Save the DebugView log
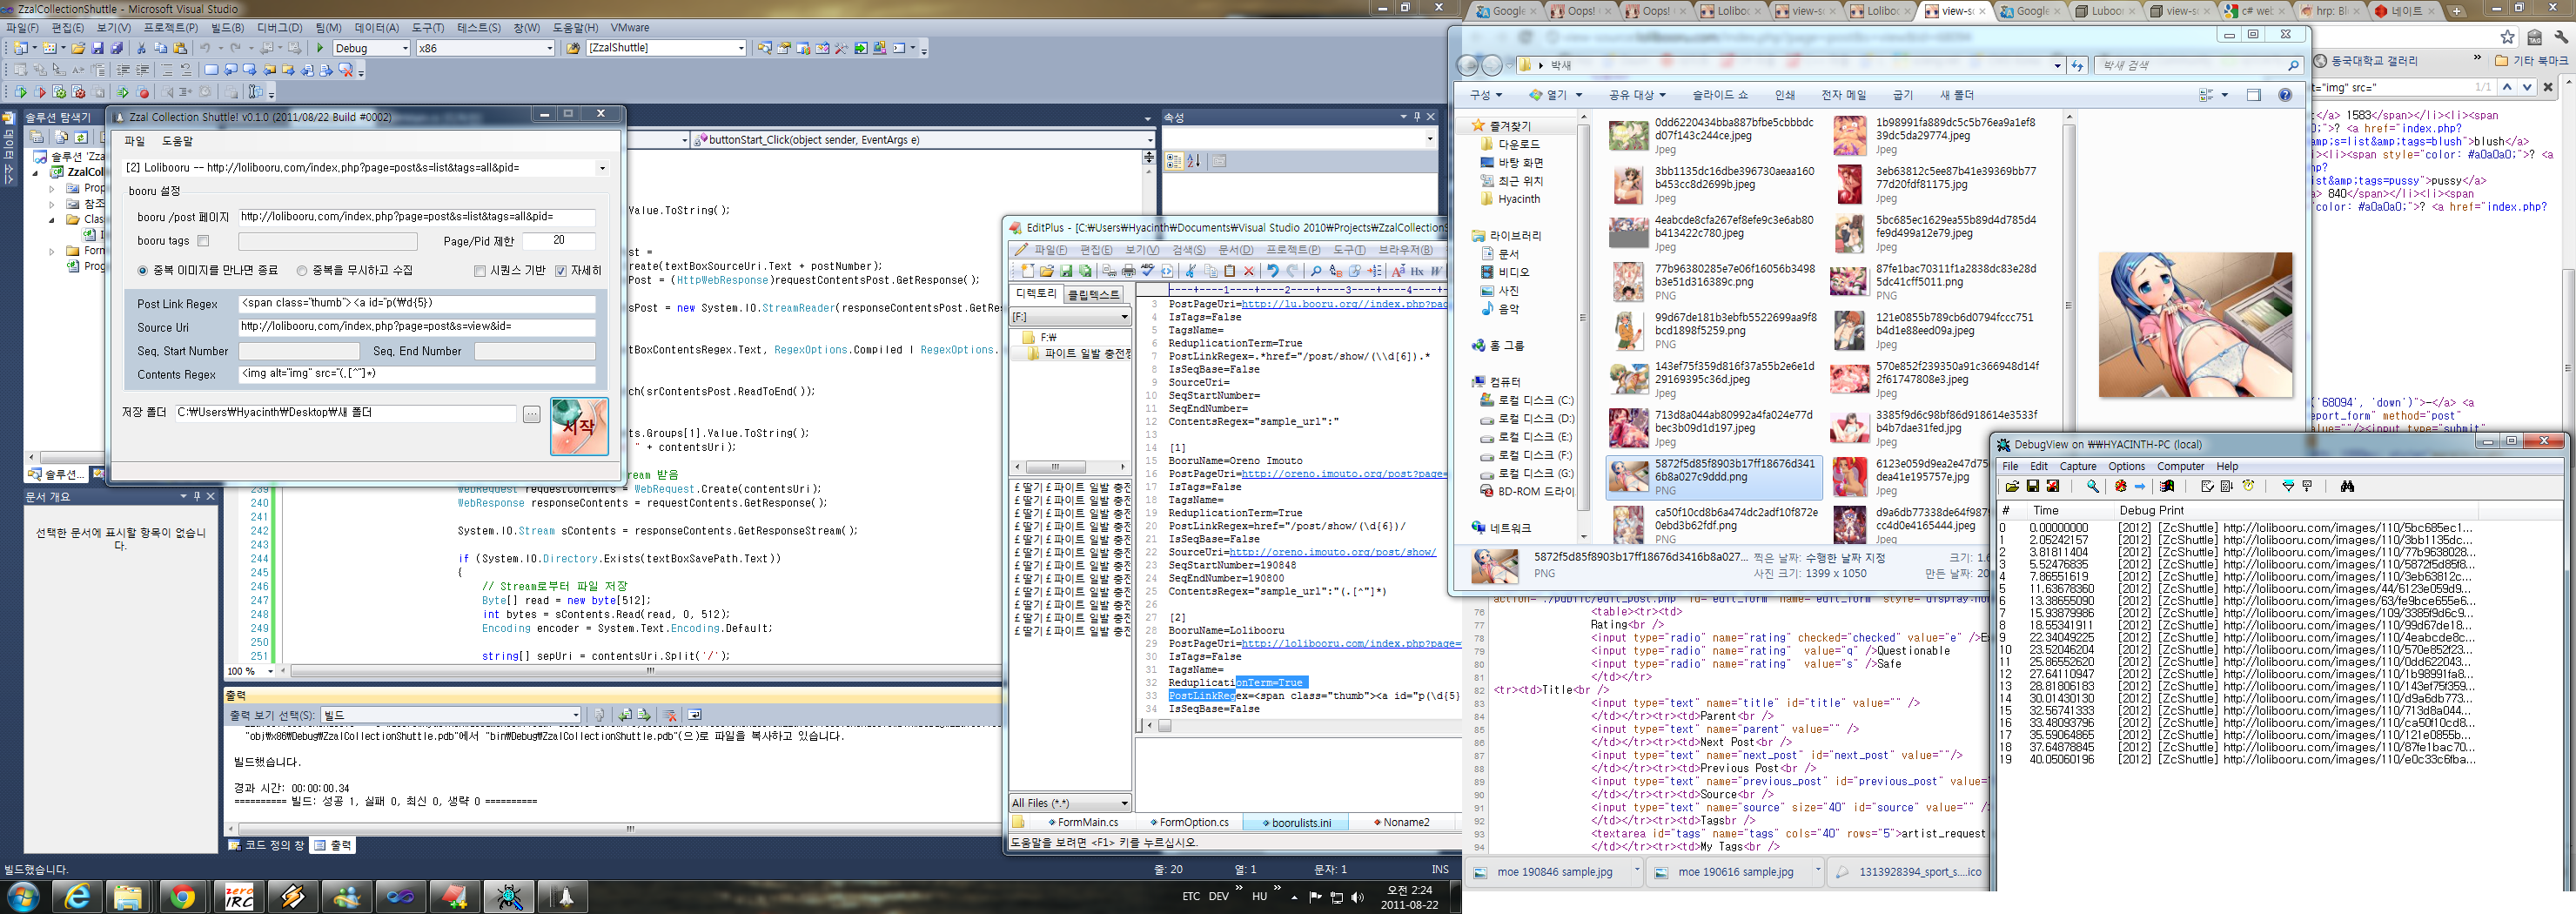Image resolution: width=2576 pixels, height=914 pixels. 2032,486
